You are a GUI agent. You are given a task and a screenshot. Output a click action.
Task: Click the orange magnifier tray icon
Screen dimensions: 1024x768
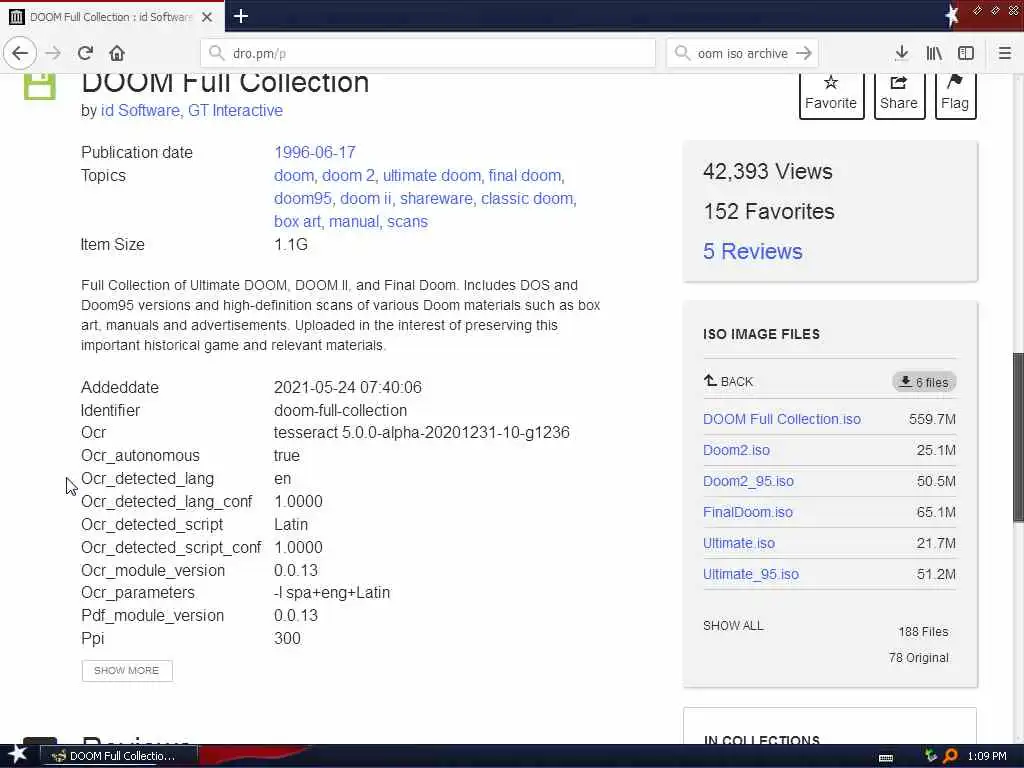click(x=950, y=756)
